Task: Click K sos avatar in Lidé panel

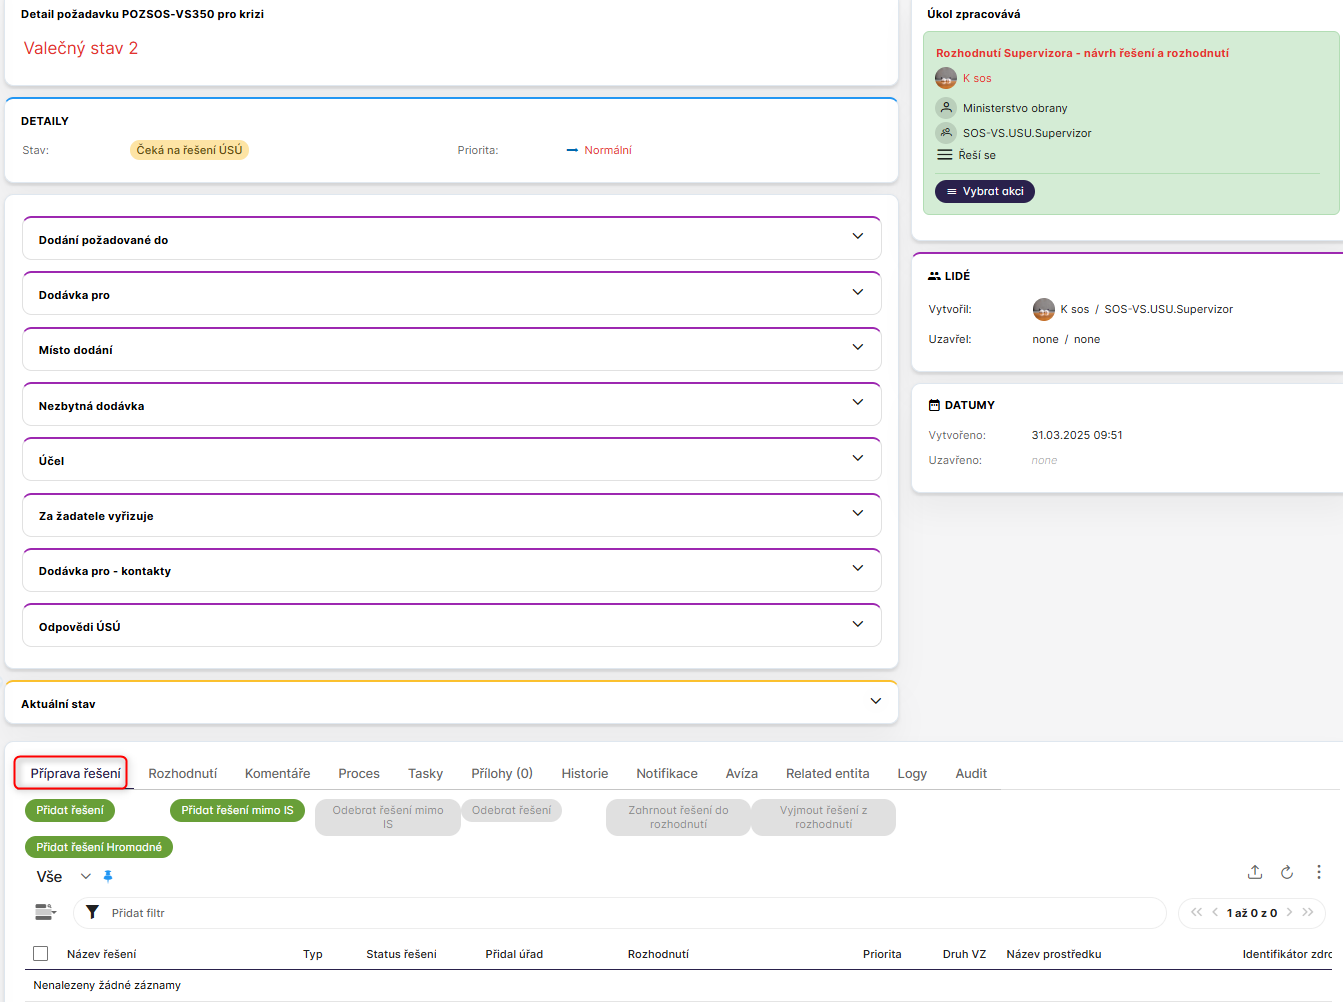Action: (x=1043, y=310)
